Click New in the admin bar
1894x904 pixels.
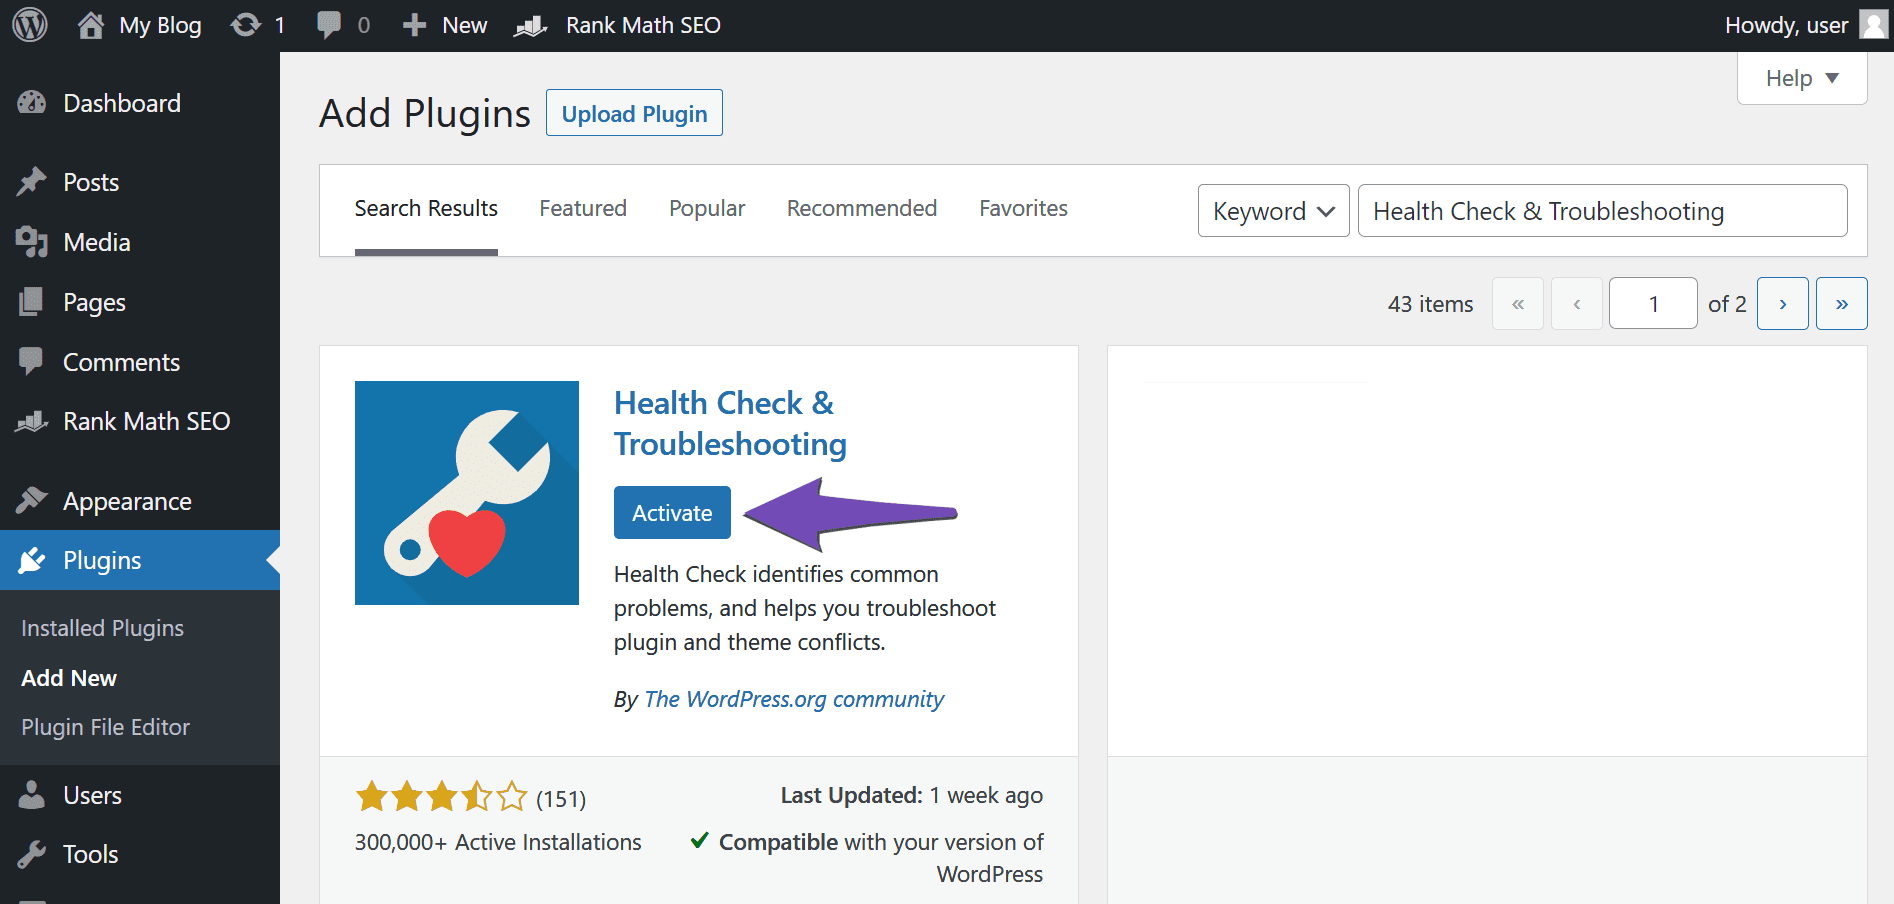[465, 25]
